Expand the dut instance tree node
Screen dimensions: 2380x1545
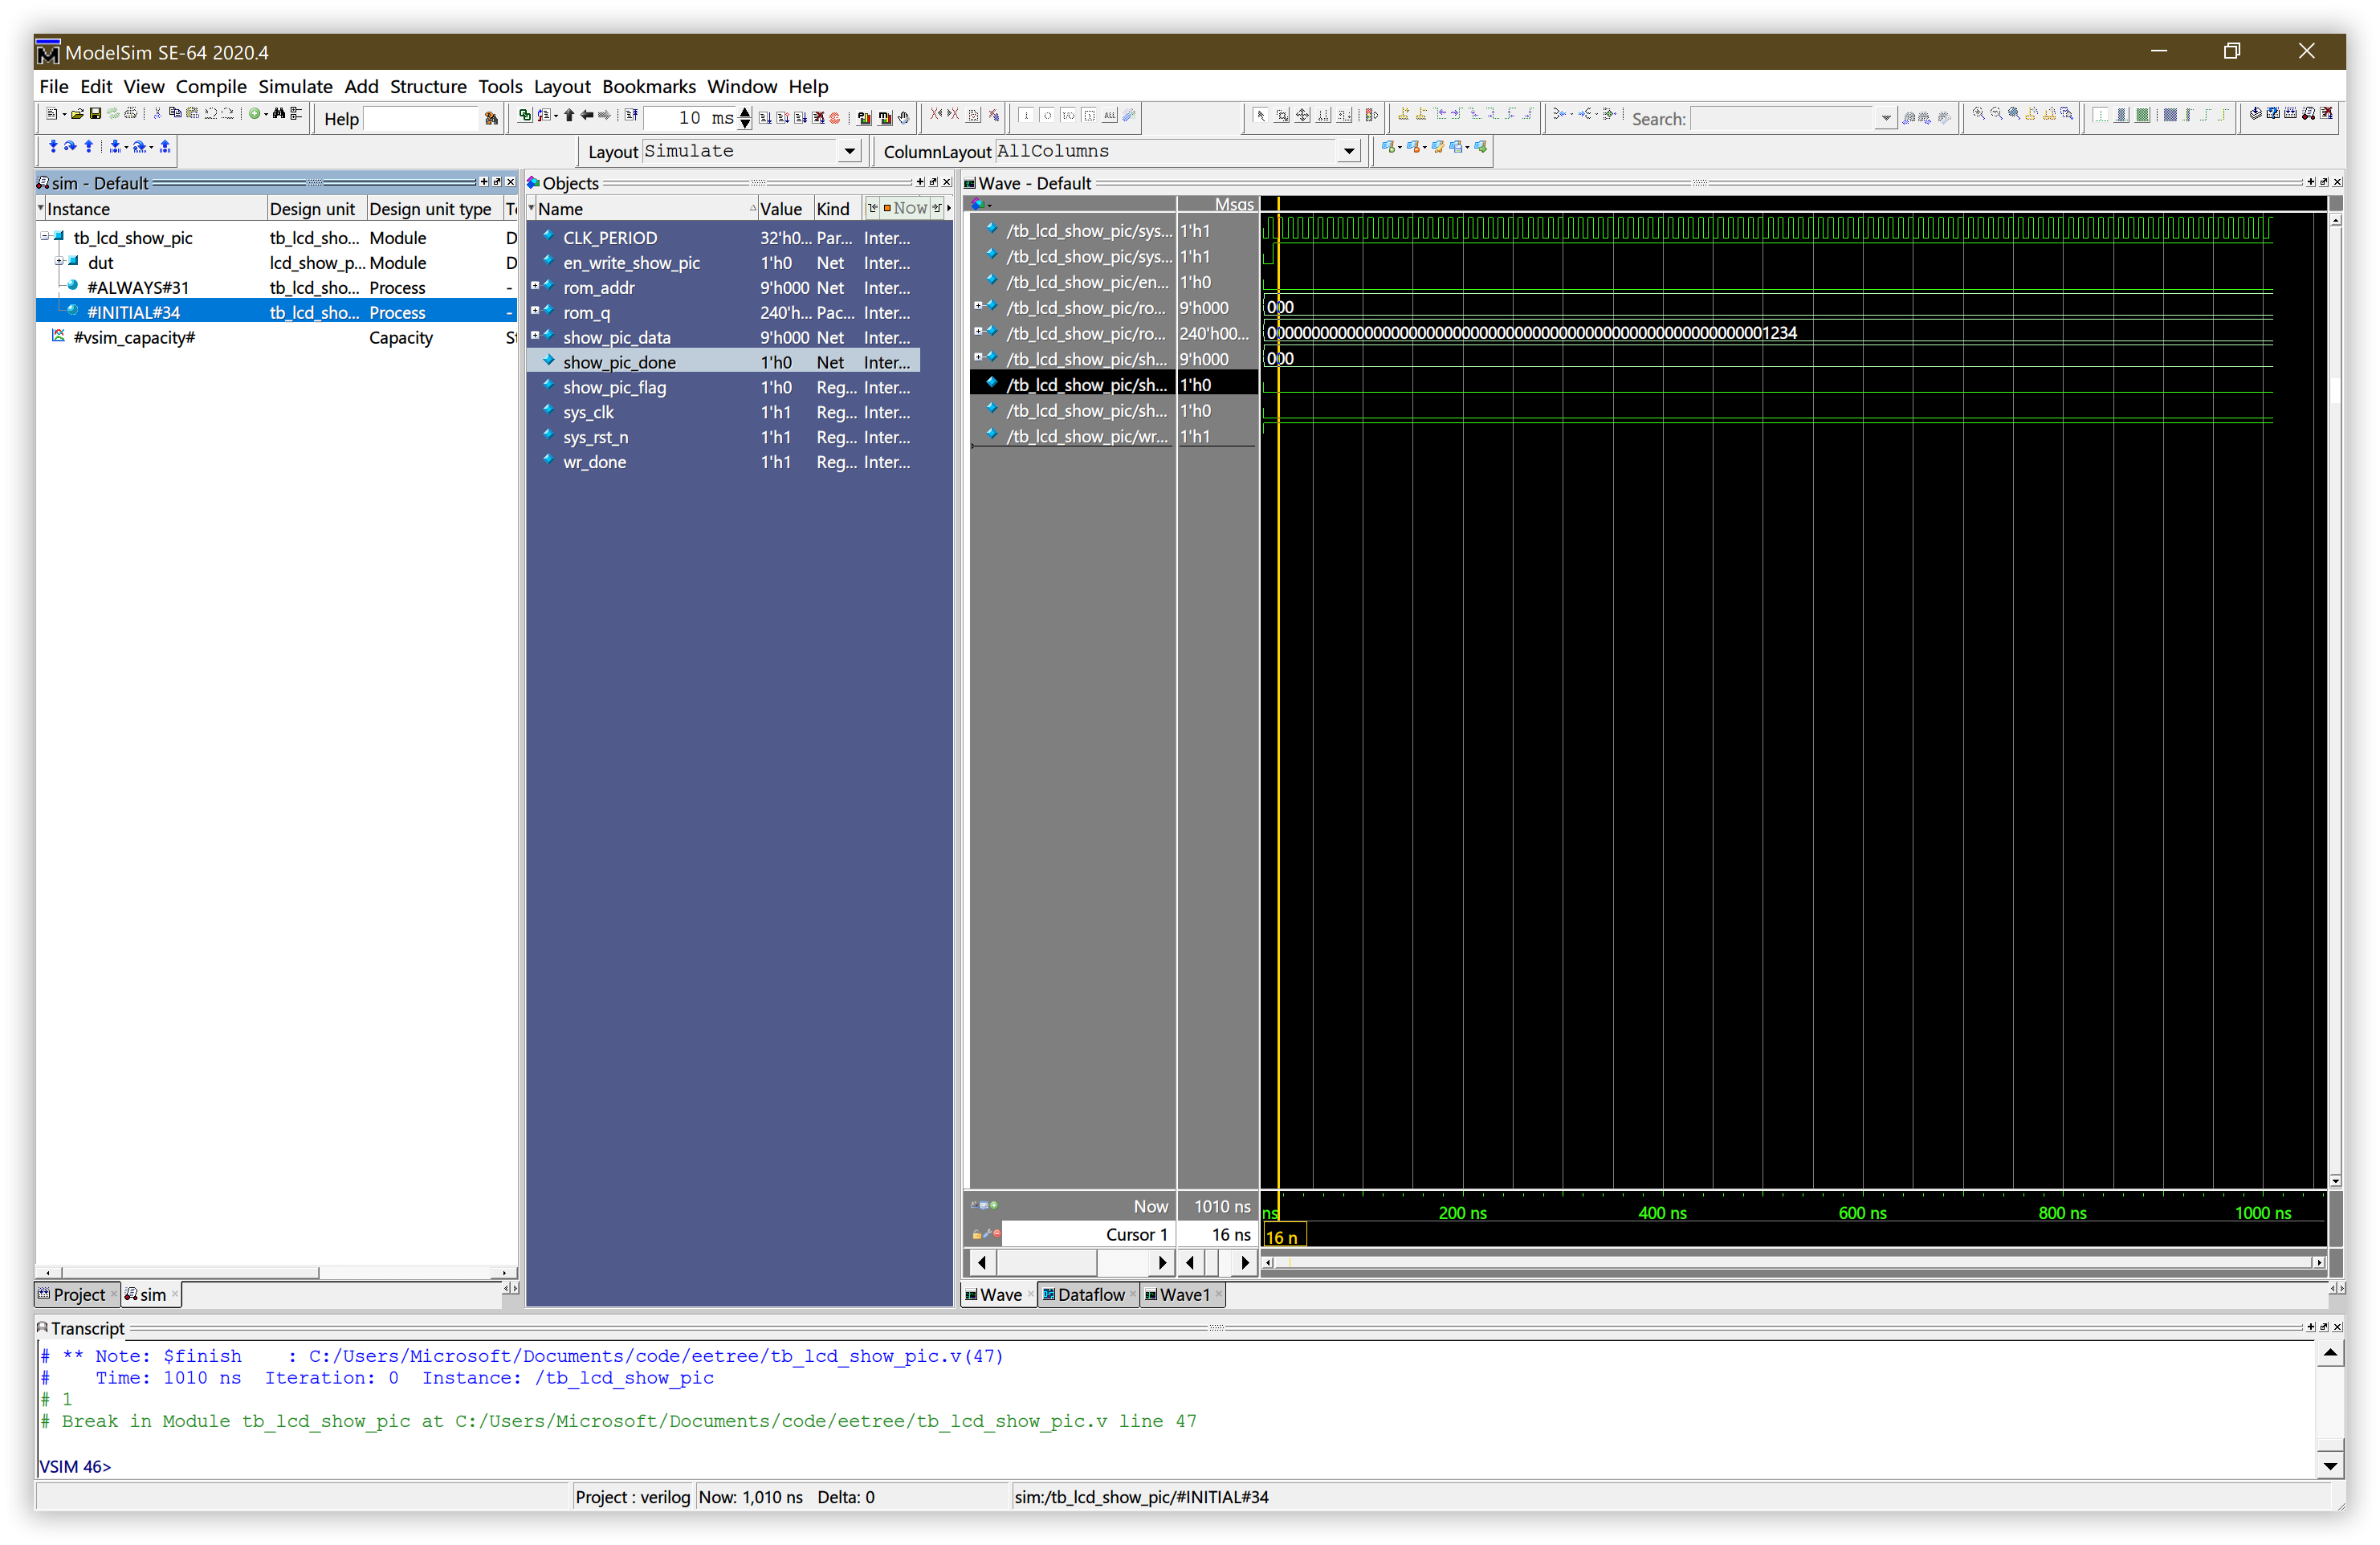pyautogui.click(x=59, y=262)
